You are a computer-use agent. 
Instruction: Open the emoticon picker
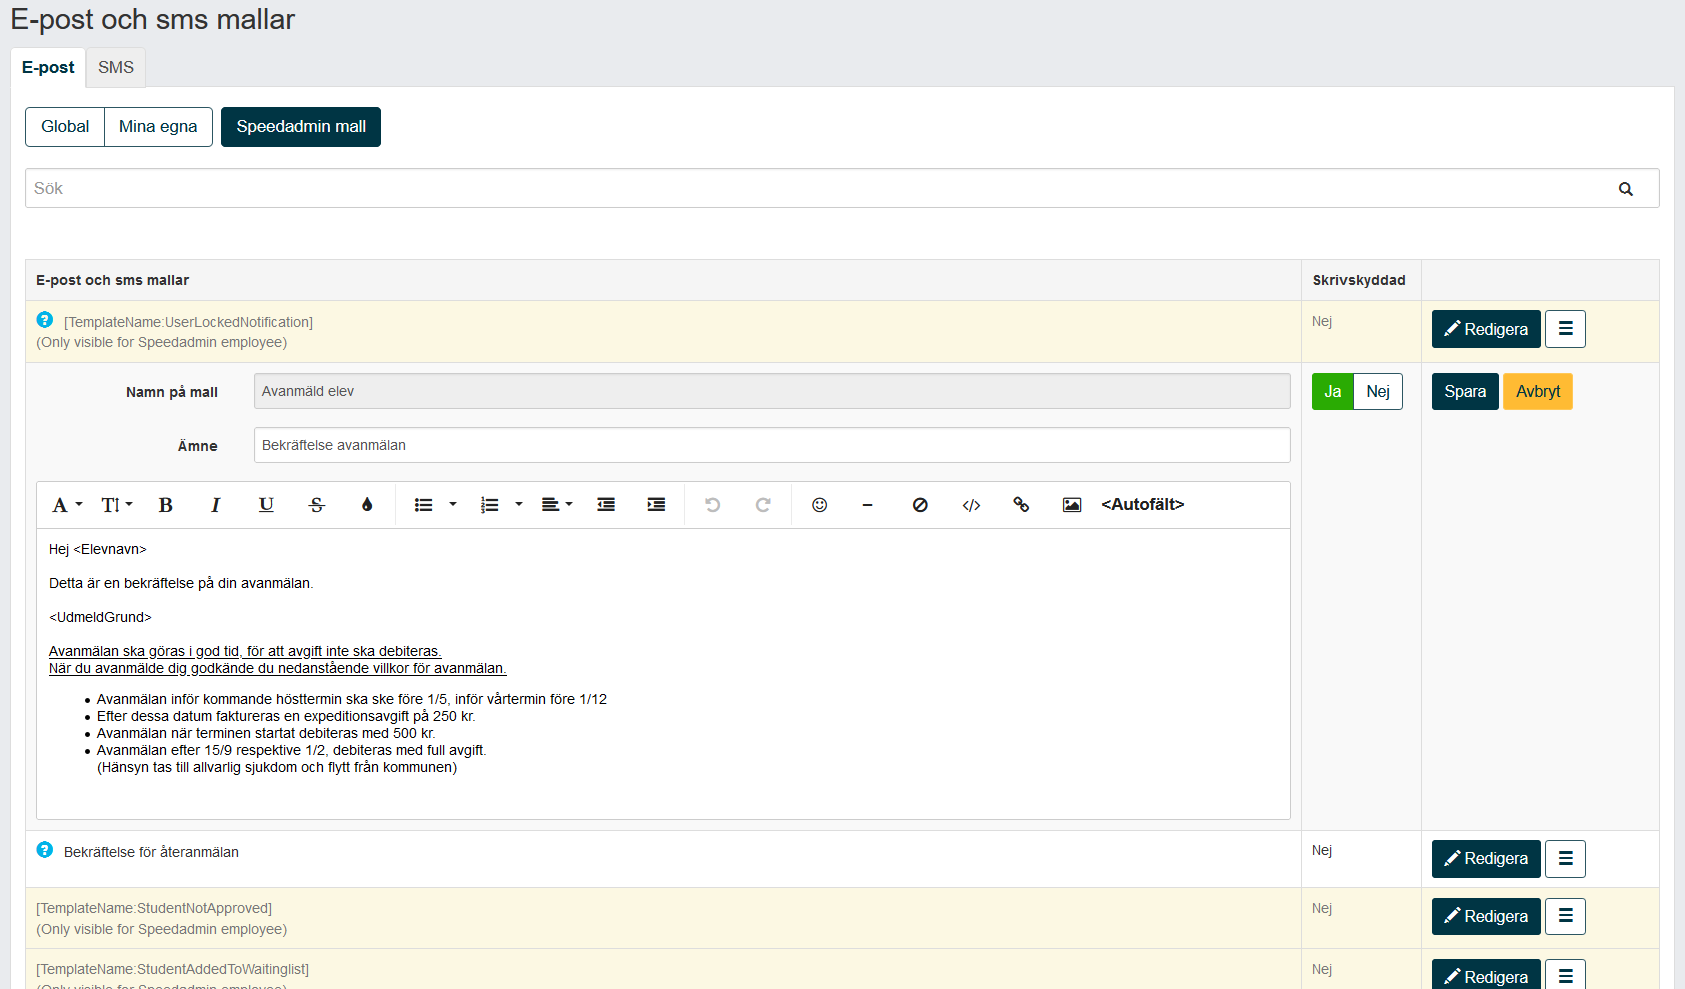[820, 505]
